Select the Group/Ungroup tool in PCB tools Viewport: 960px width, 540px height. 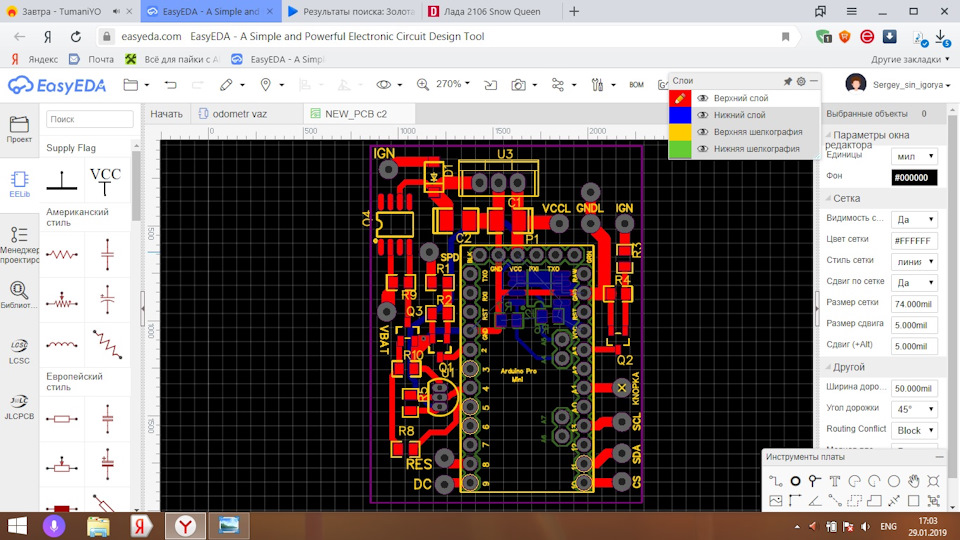(933, 501)
